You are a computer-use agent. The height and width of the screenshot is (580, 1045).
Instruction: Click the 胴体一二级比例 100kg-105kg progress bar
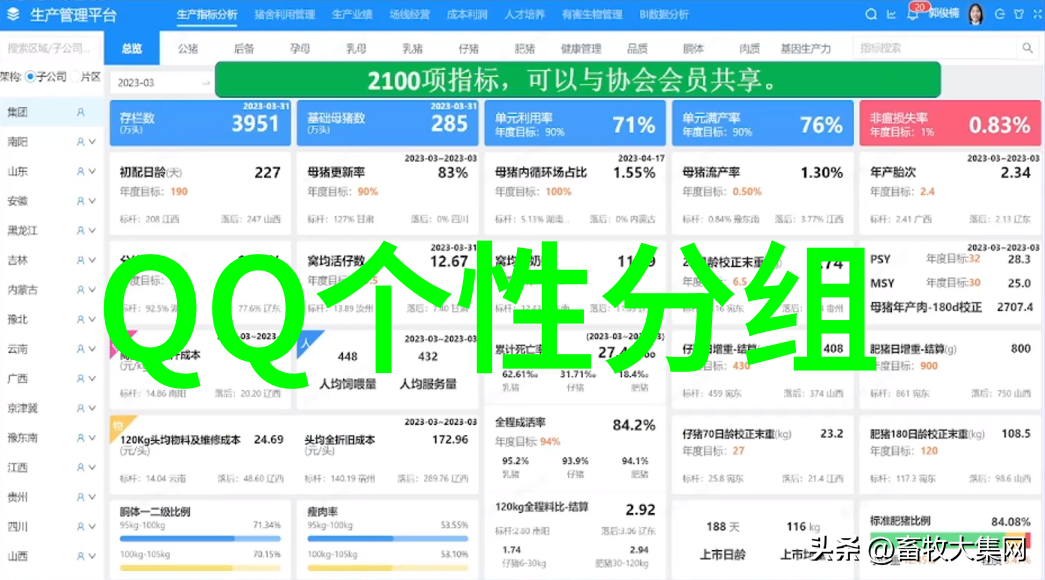[x=200, y=568]
